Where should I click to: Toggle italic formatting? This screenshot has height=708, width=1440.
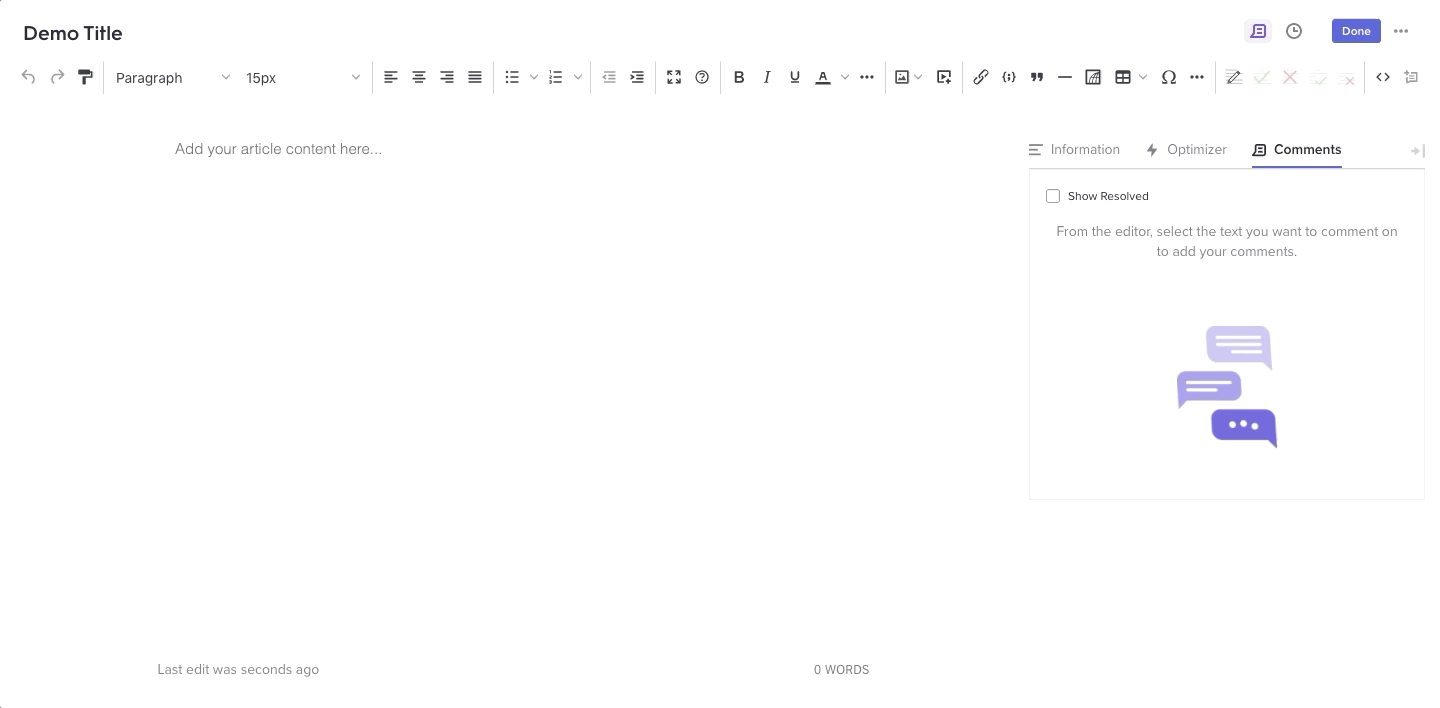click(x=767, y=77)
